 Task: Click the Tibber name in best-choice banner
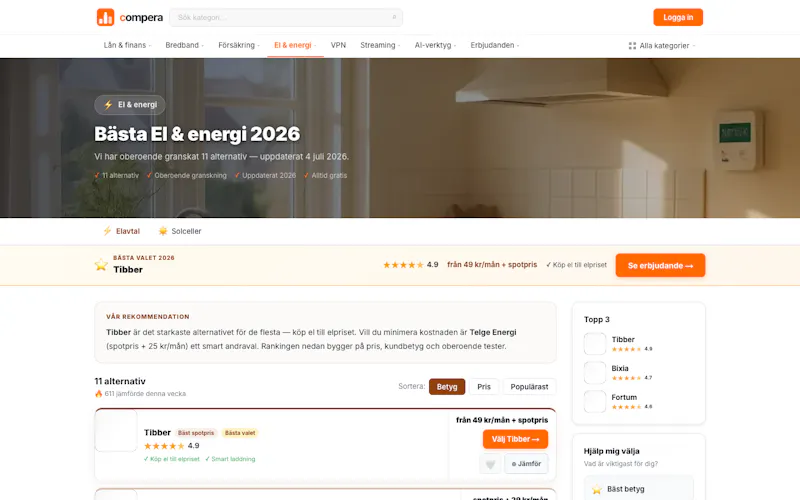point(128,269)
